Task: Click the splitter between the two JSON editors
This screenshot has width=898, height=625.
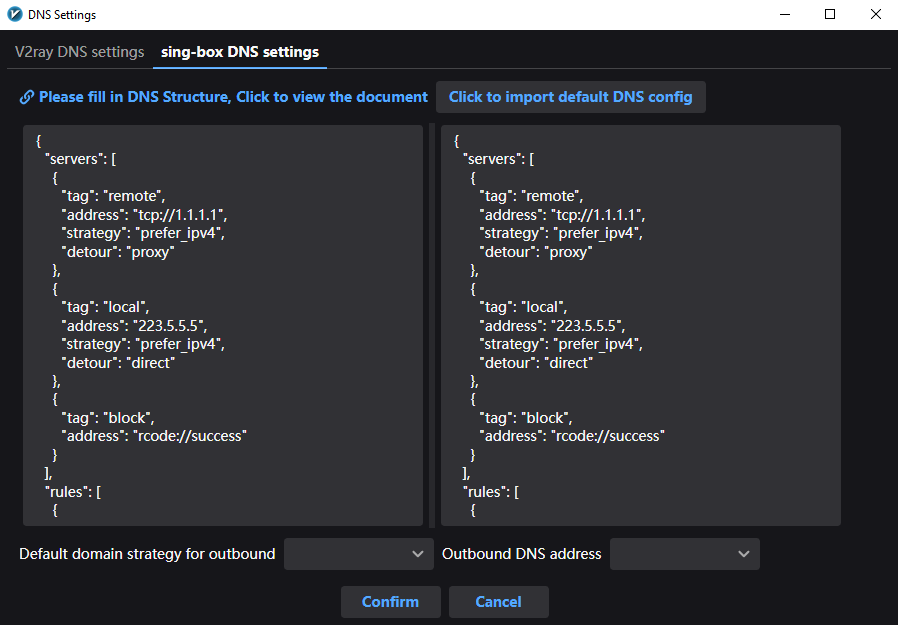Action: tap(432, 325)
